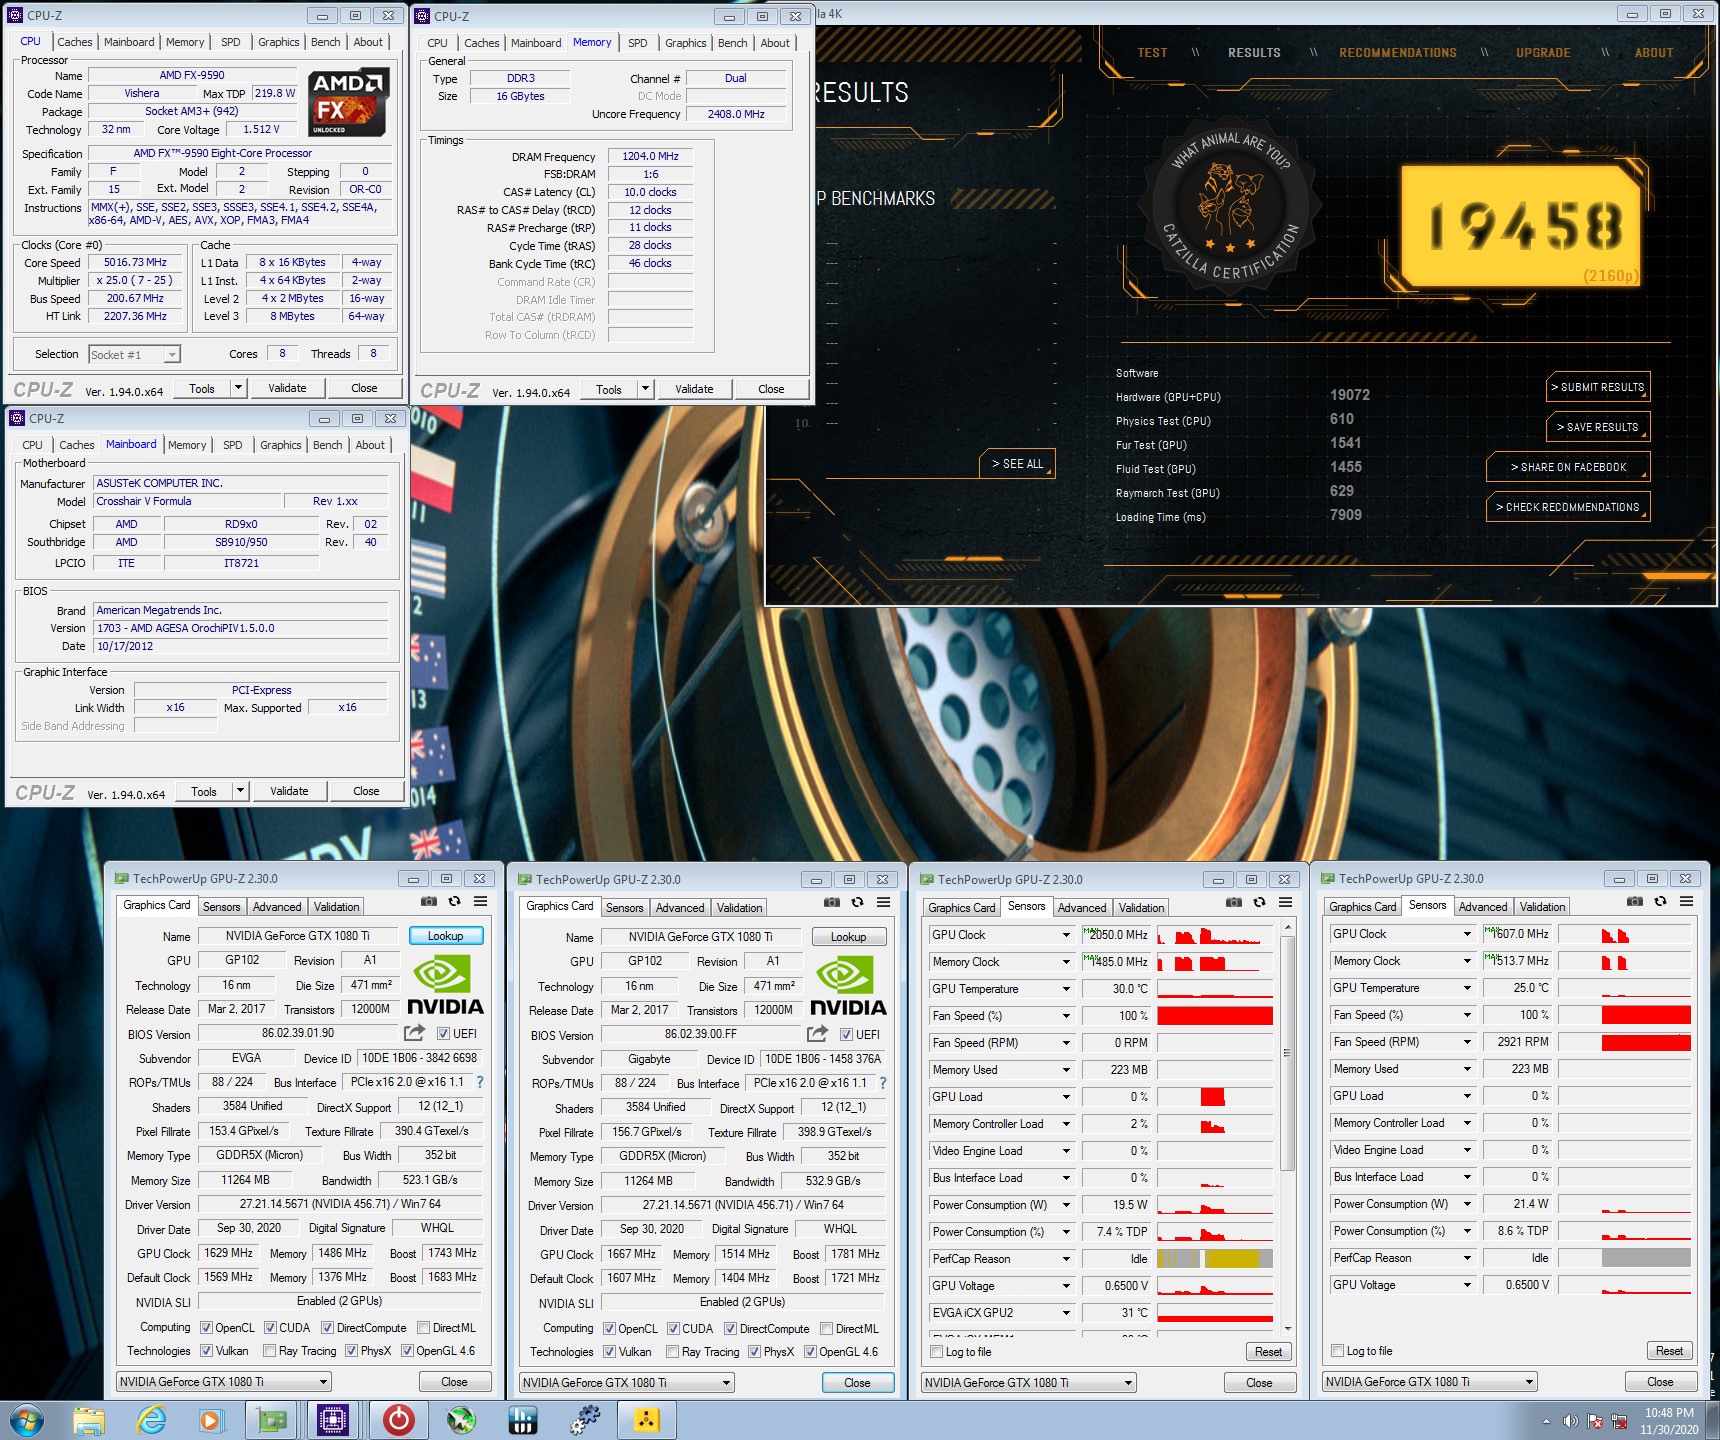This screenshot has width=1720, height=1440.
Task: Click red power button taskbar icon
Action: [398, 1420]
